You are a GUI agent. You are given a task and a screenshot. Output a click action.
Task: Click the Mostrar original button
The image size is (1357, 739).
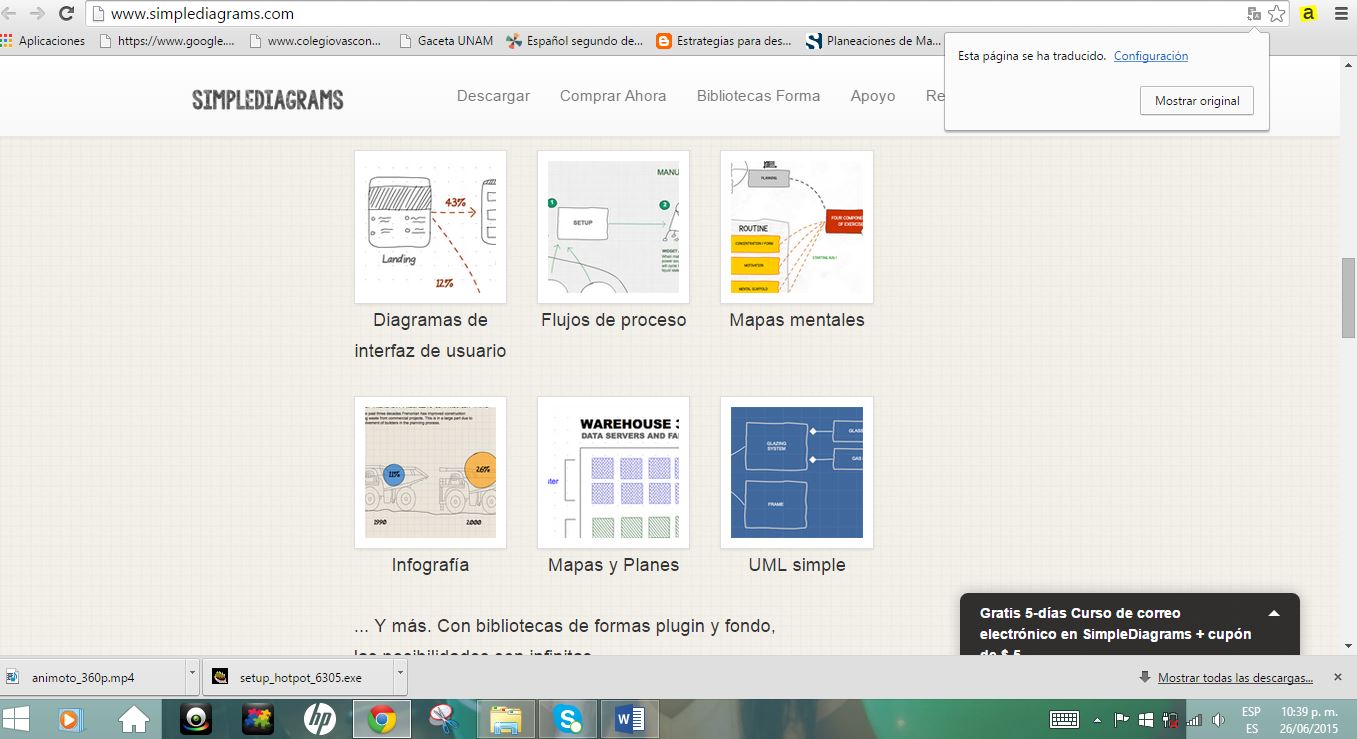click(1196, 100)
